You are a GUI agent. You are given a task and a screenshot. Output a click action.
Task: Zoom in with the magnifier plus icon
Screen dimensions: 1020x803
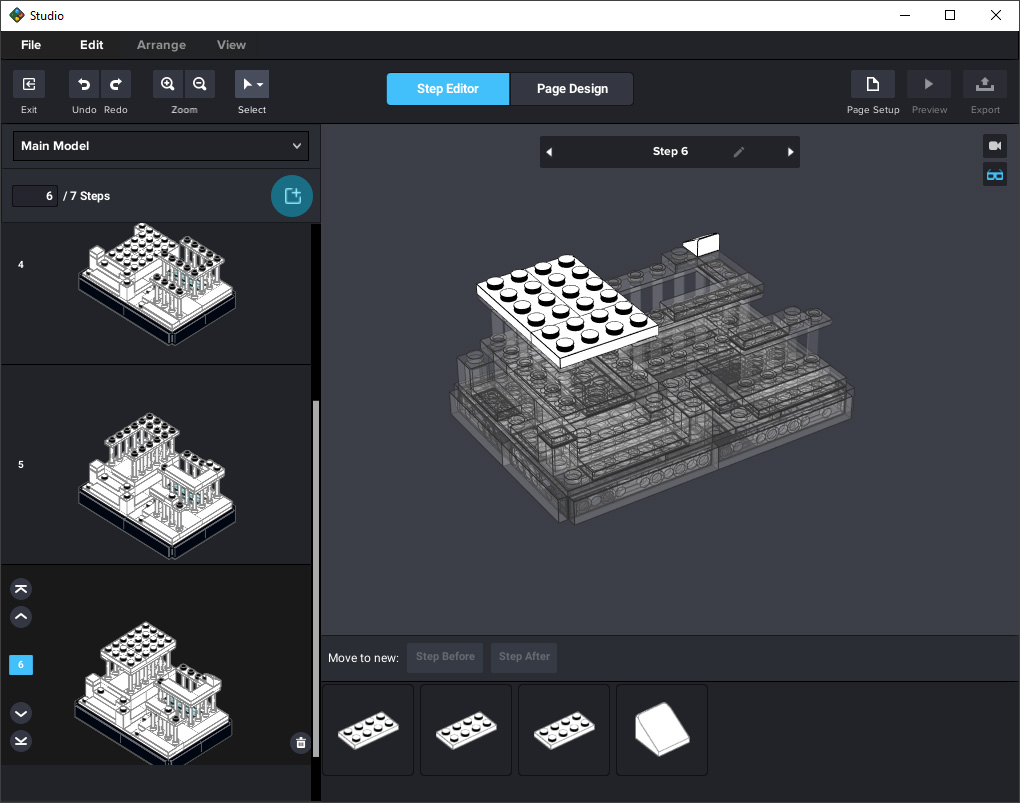168,84
